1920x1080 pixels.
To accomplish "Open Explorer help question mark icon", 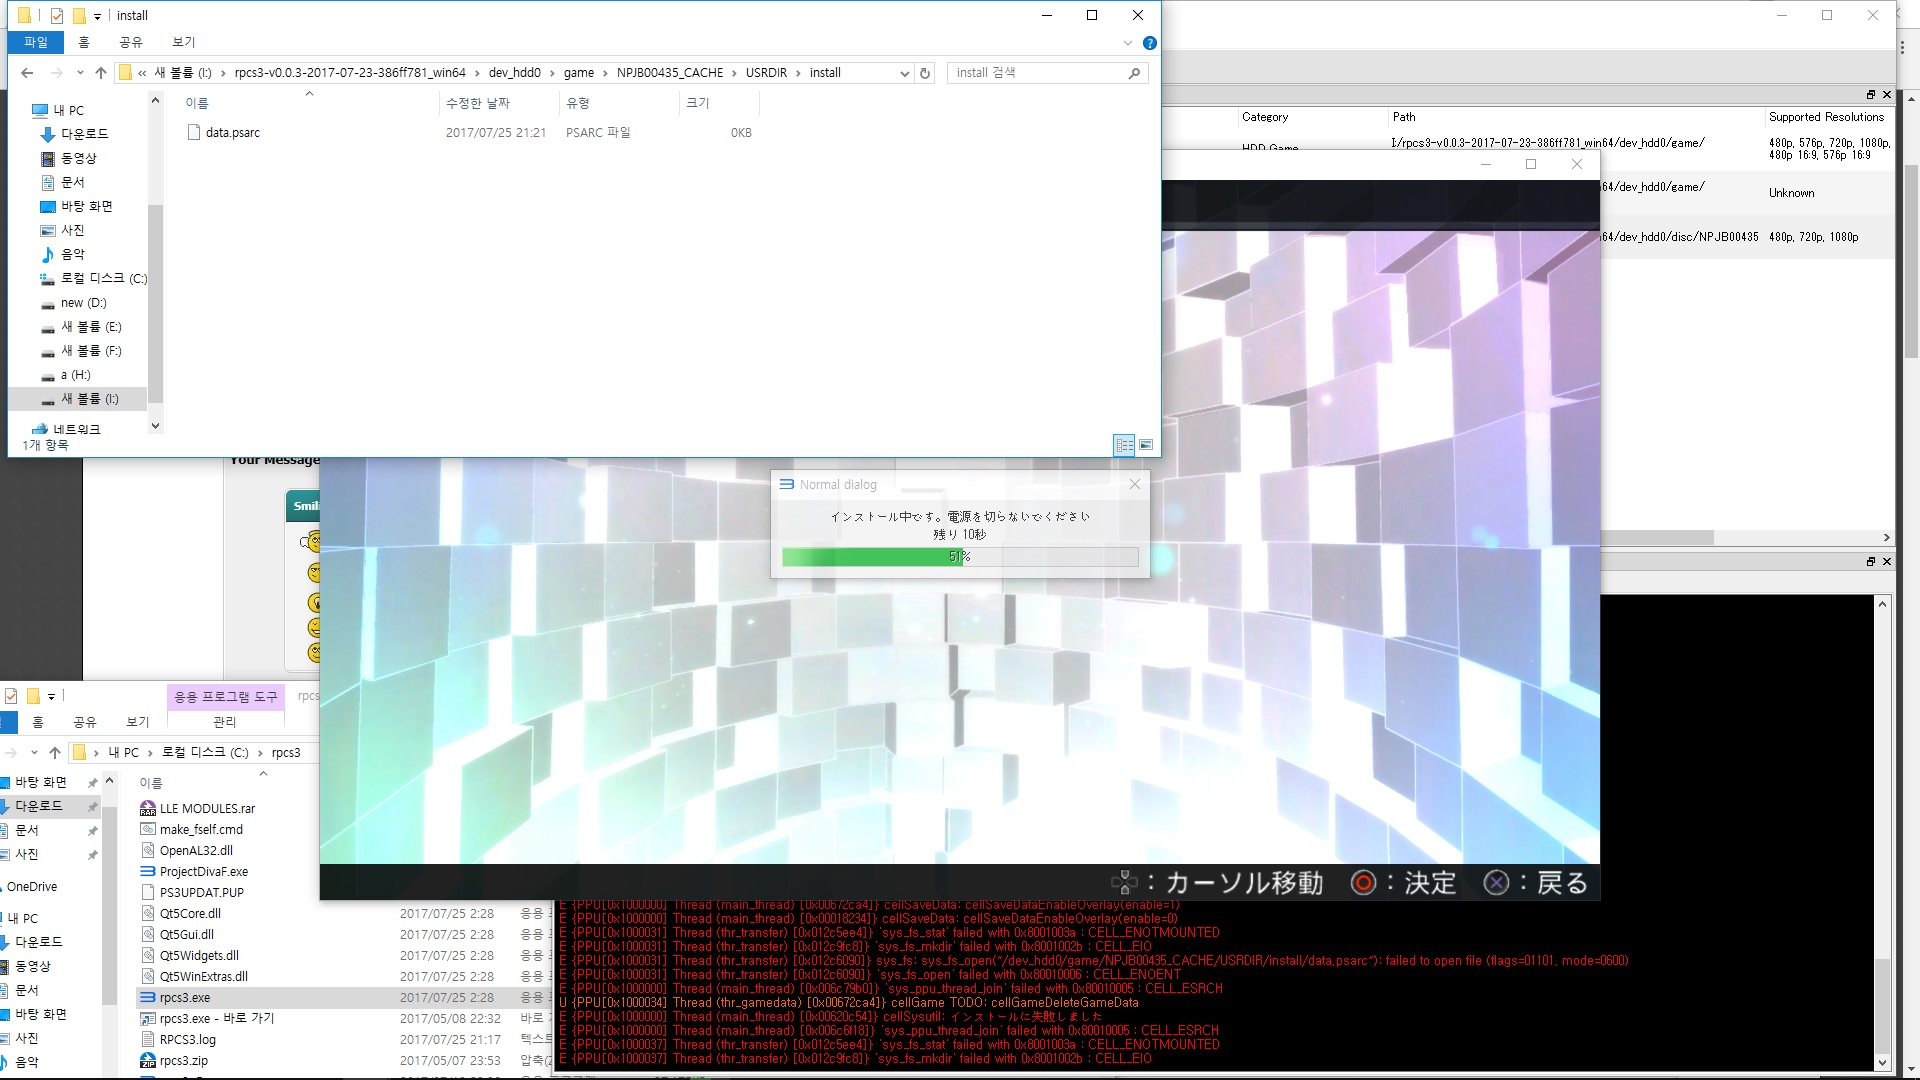I will (x=1150, y=43).
